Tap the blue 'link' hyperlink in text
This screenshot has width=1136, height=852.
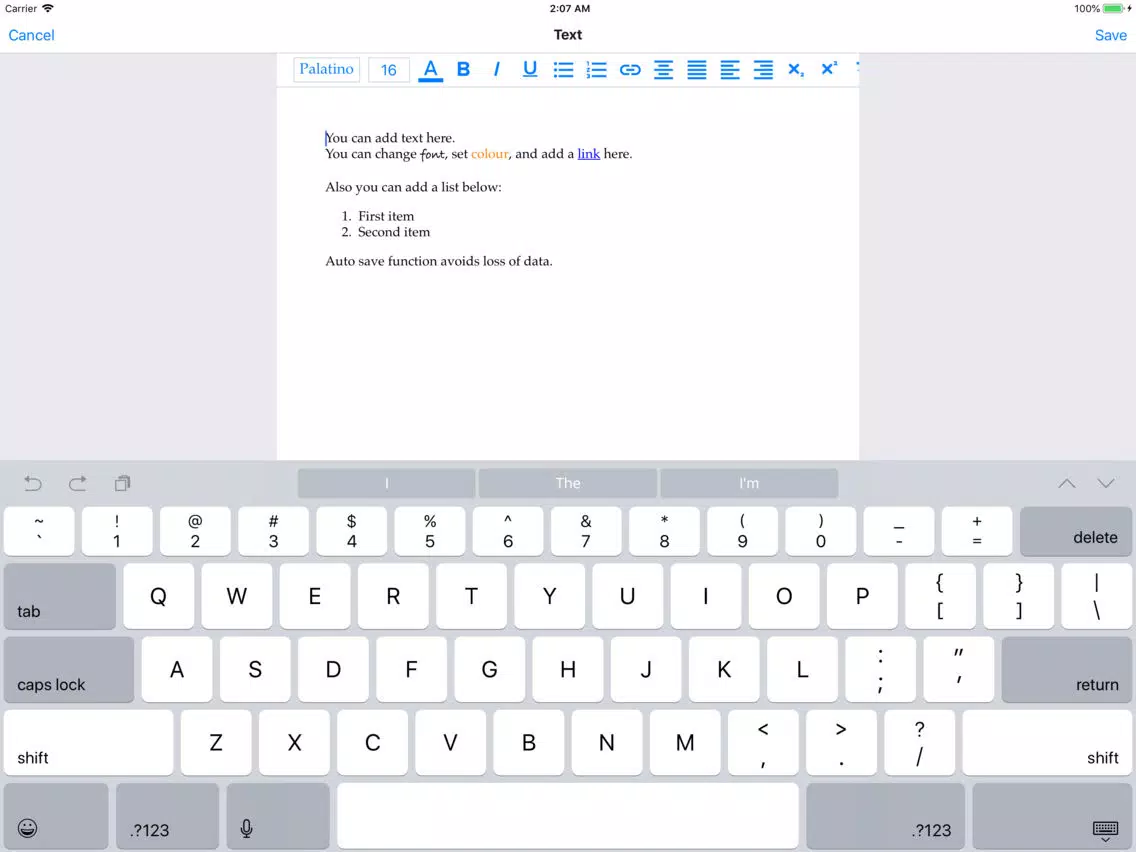click(x=588, y=154)
